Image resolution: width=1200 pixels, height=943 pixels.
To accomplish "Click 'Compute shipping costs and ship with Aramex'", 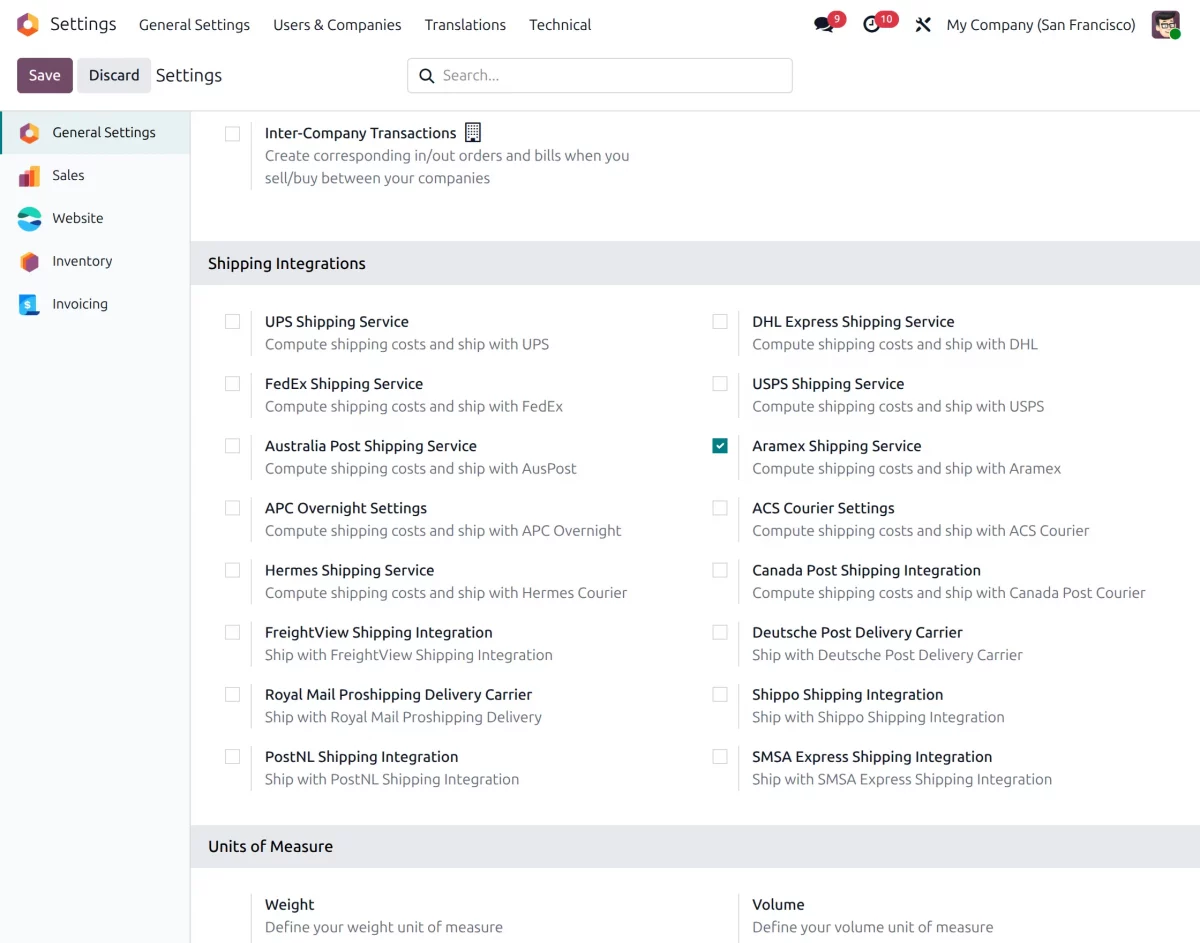I will [x=906, y=469].
